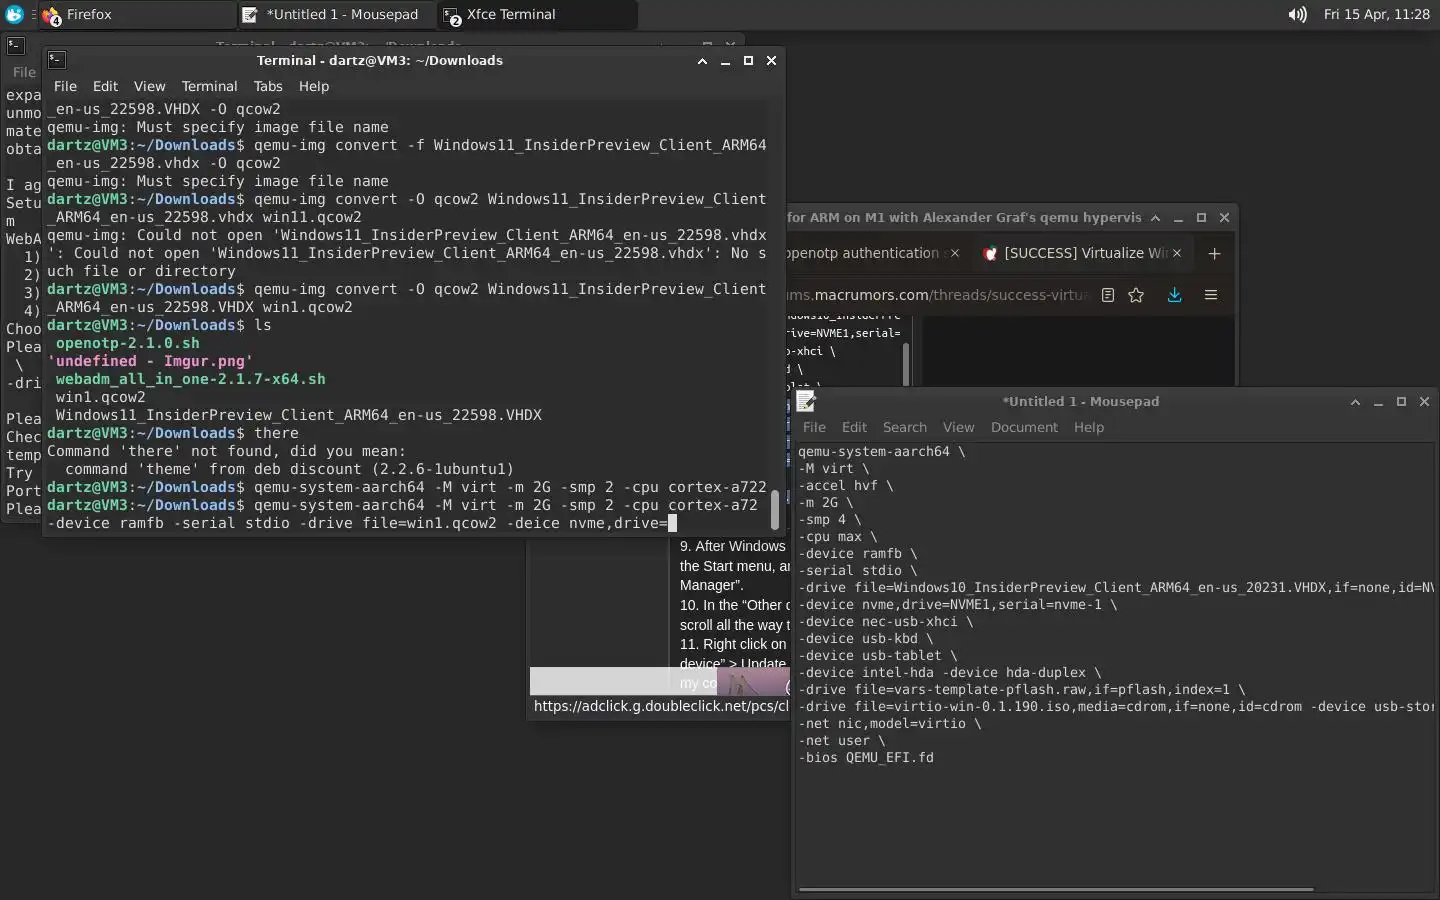This screenshot has width=1440, height=900.
Task: Open the Terminal window File menu
Action: (x=65, y=86)
